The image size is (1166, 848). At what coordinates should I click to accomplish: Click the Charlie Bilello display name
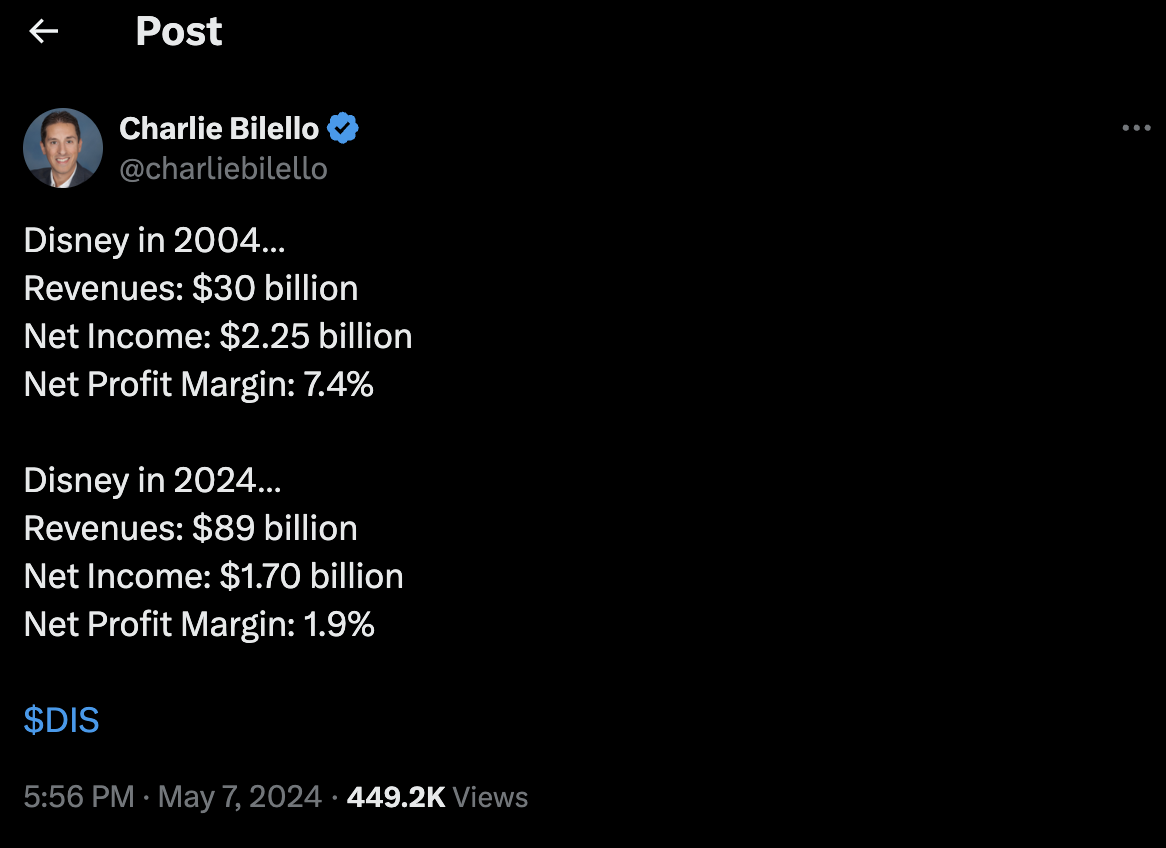pos(219,128)
